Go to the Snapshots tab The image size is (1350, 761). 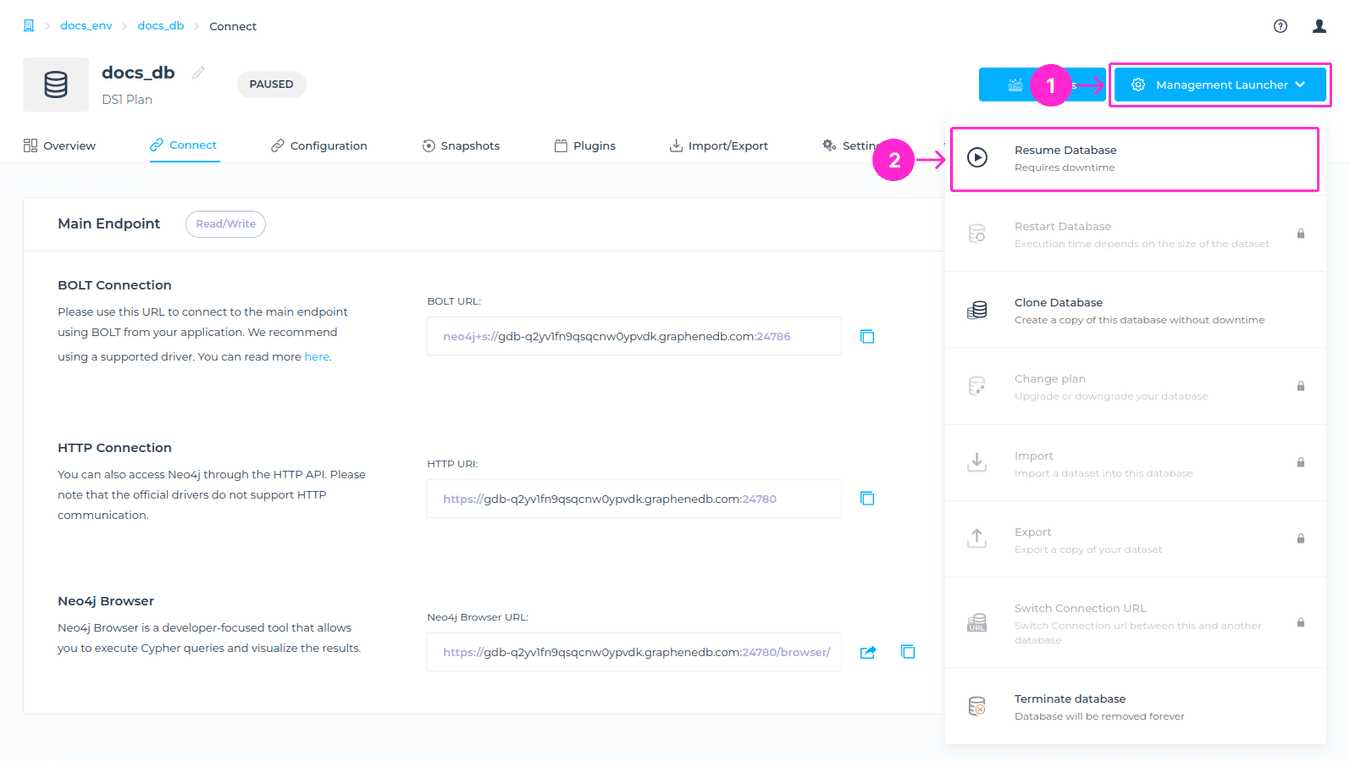click(461, 146)
